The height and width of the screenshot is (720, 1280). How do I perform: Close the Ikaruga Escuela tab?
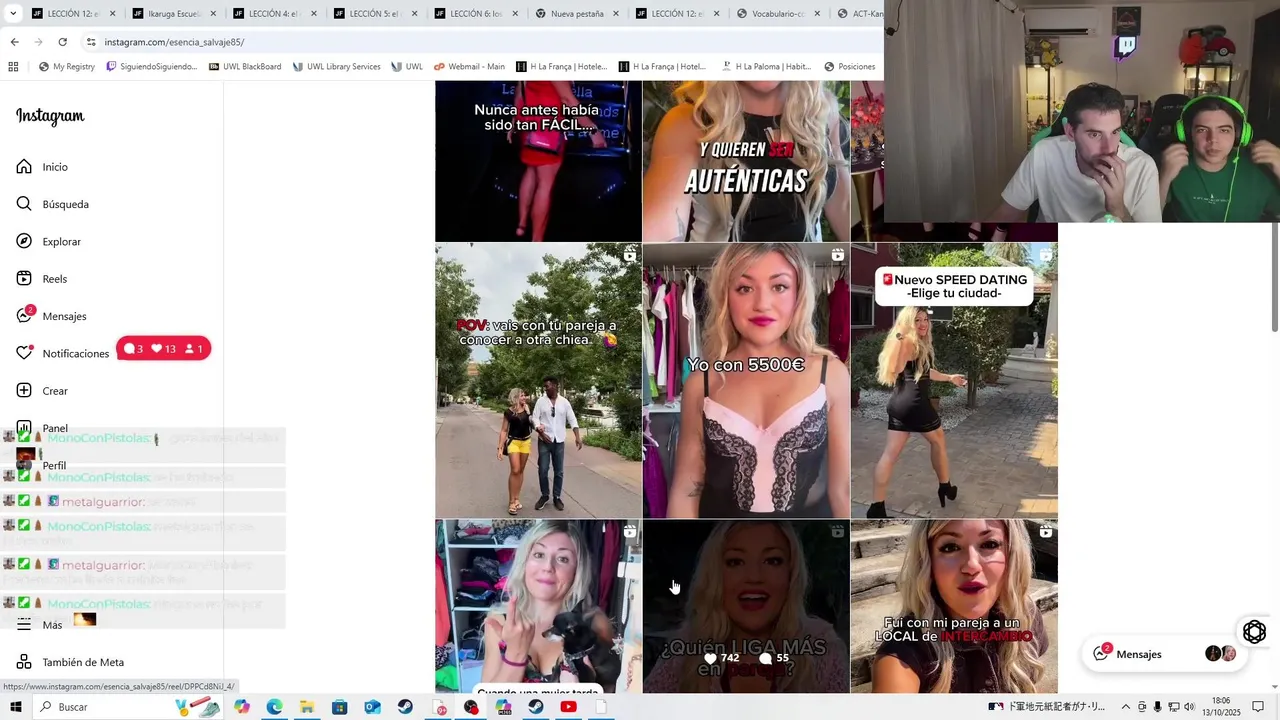[213, 14]
